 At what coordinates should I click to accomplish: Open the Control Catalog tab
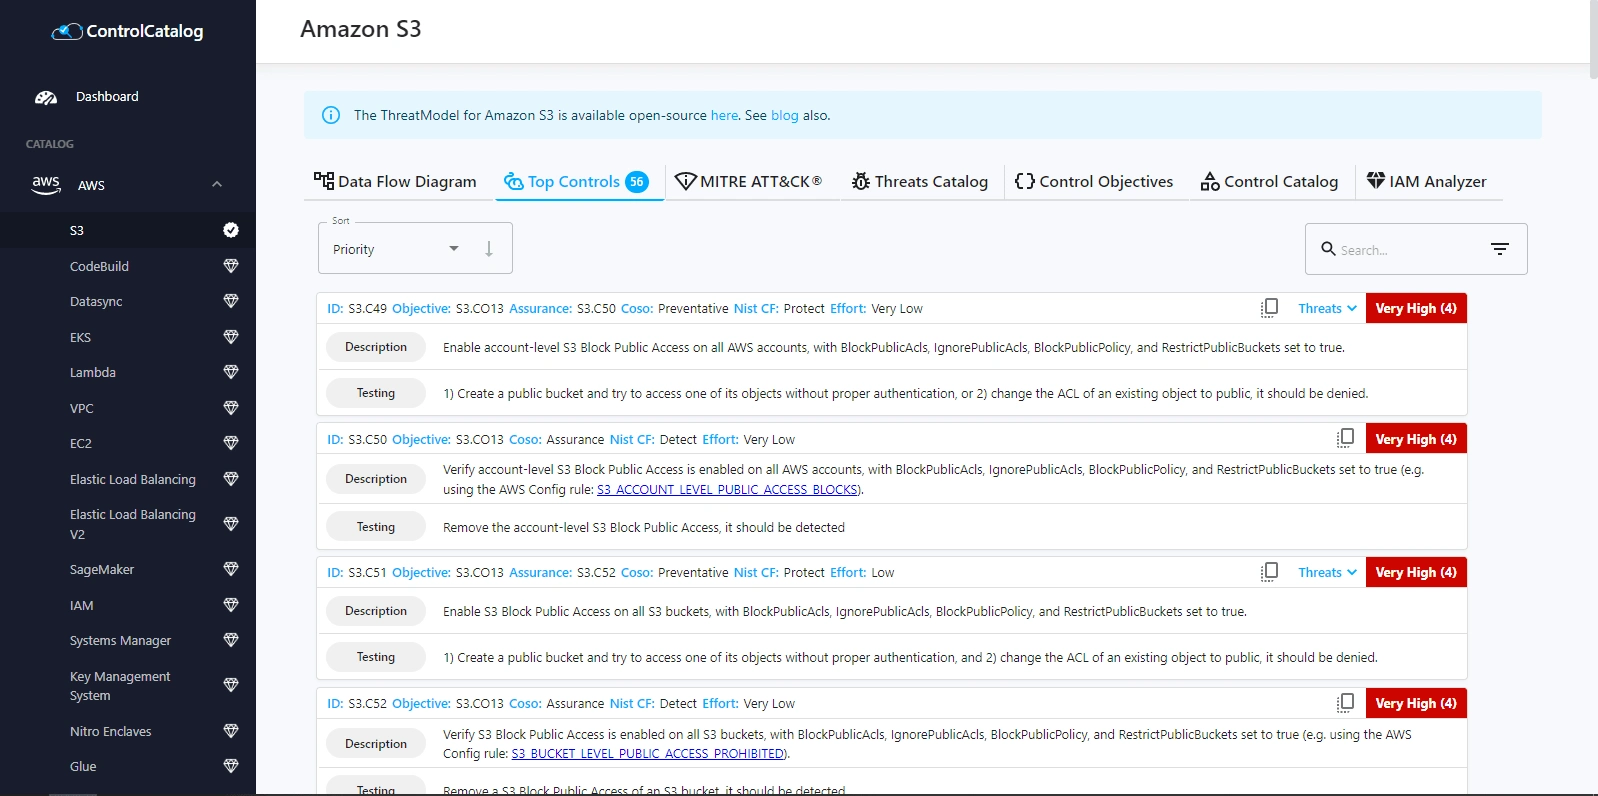click(x=1269, y=181)
